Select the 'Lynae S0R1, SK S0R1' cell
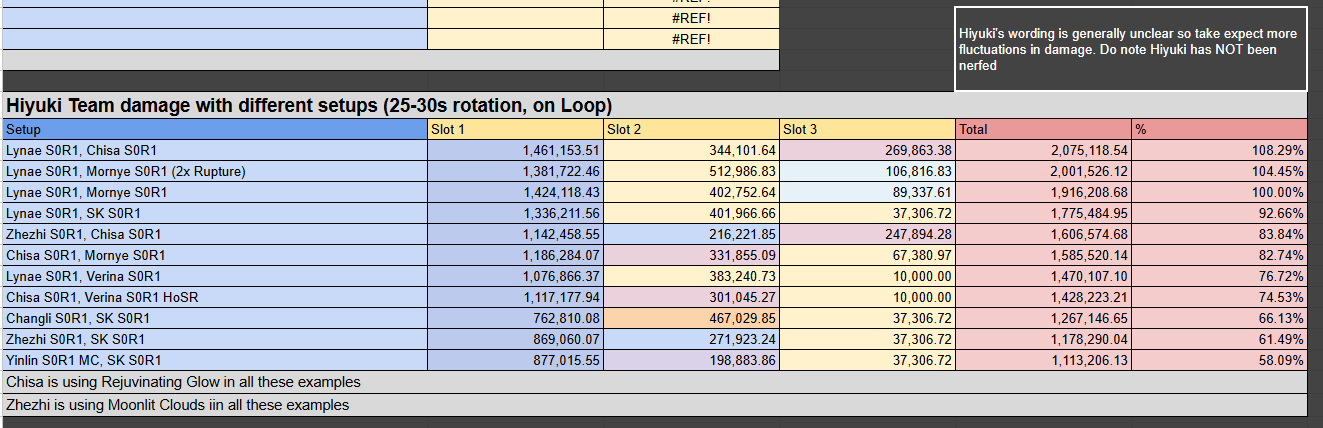Viewport: 1323px width, 428px height. (x=215, y=213)
